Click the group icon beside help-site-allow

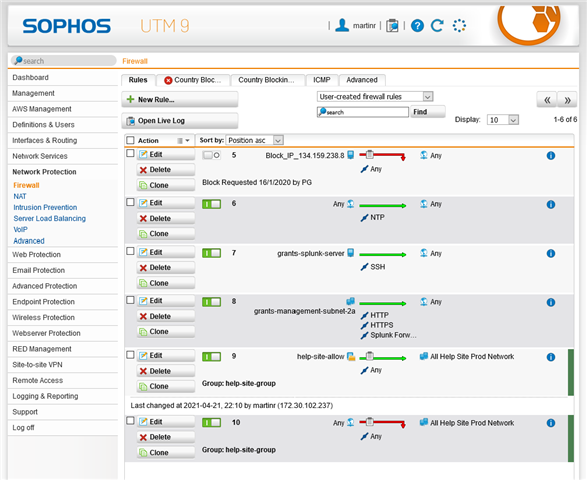point(351,356)
